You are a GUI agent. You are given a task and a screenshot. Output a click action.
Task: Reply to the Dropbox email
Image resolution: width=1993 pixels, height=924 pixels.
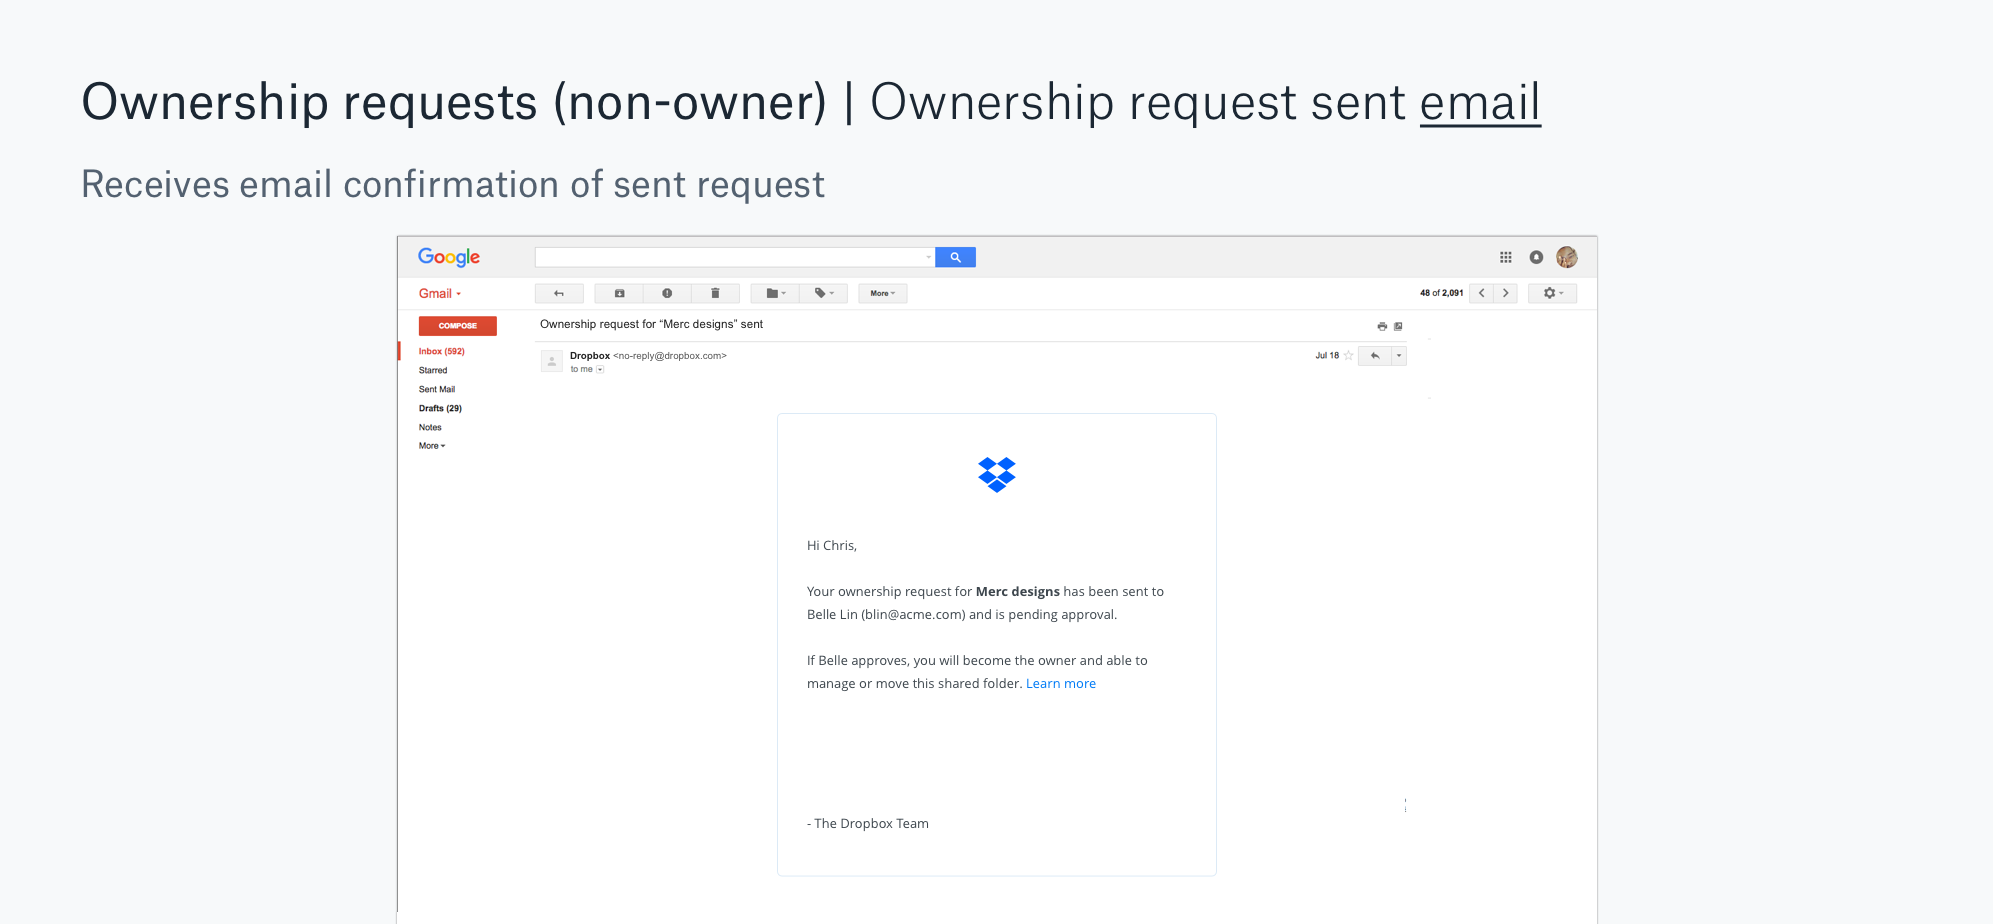pos(1373,355)
